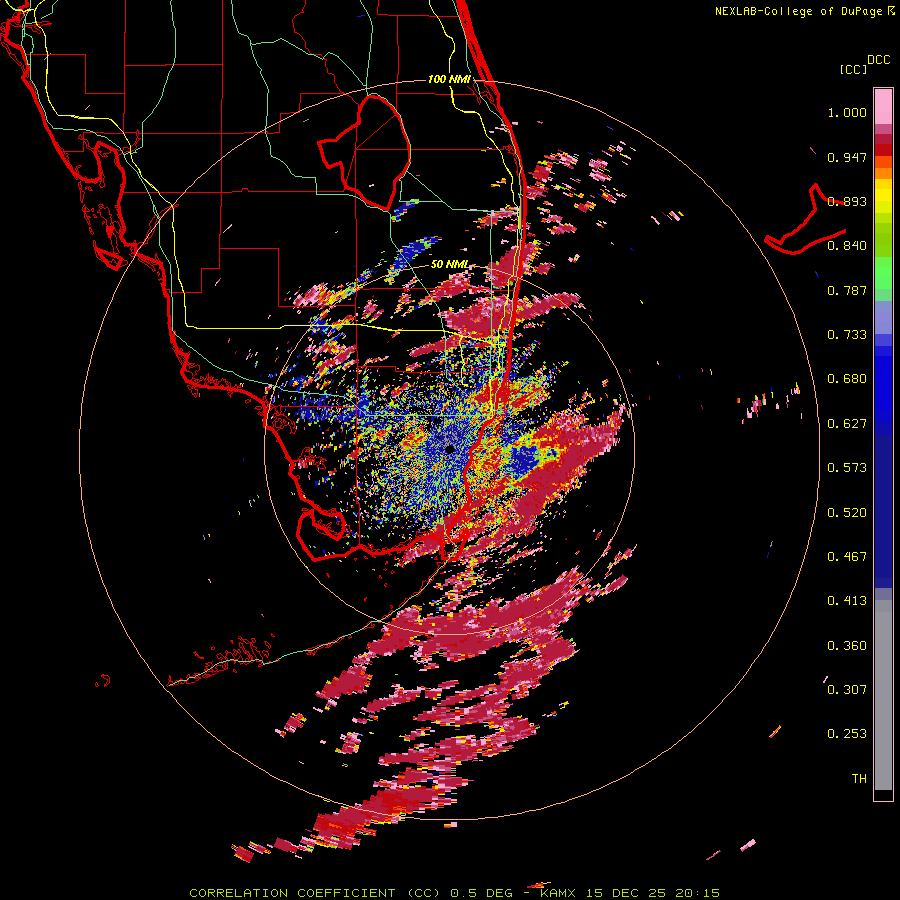Click the 20:15 timestamp
This screenshot has height=900, width=900.
(697, 893)
